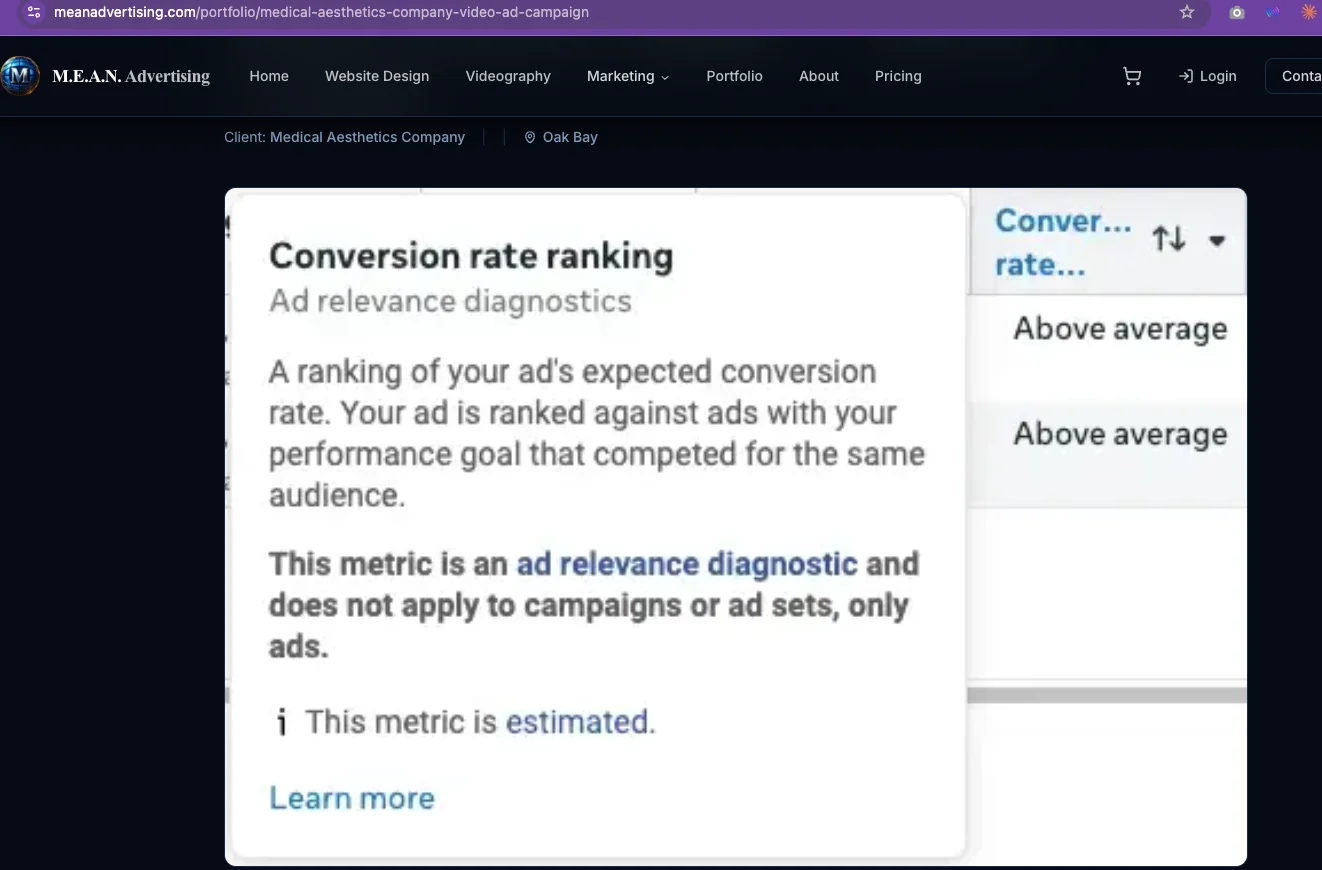Click the M.E.A.N. Advertising logo

point(107,75)
